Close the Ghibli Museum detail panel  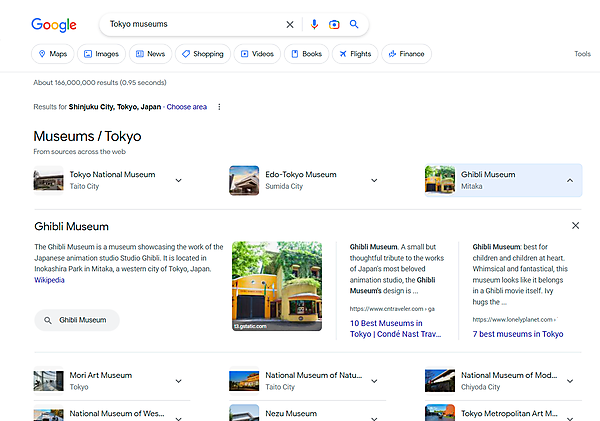click(x=575, y=227)
